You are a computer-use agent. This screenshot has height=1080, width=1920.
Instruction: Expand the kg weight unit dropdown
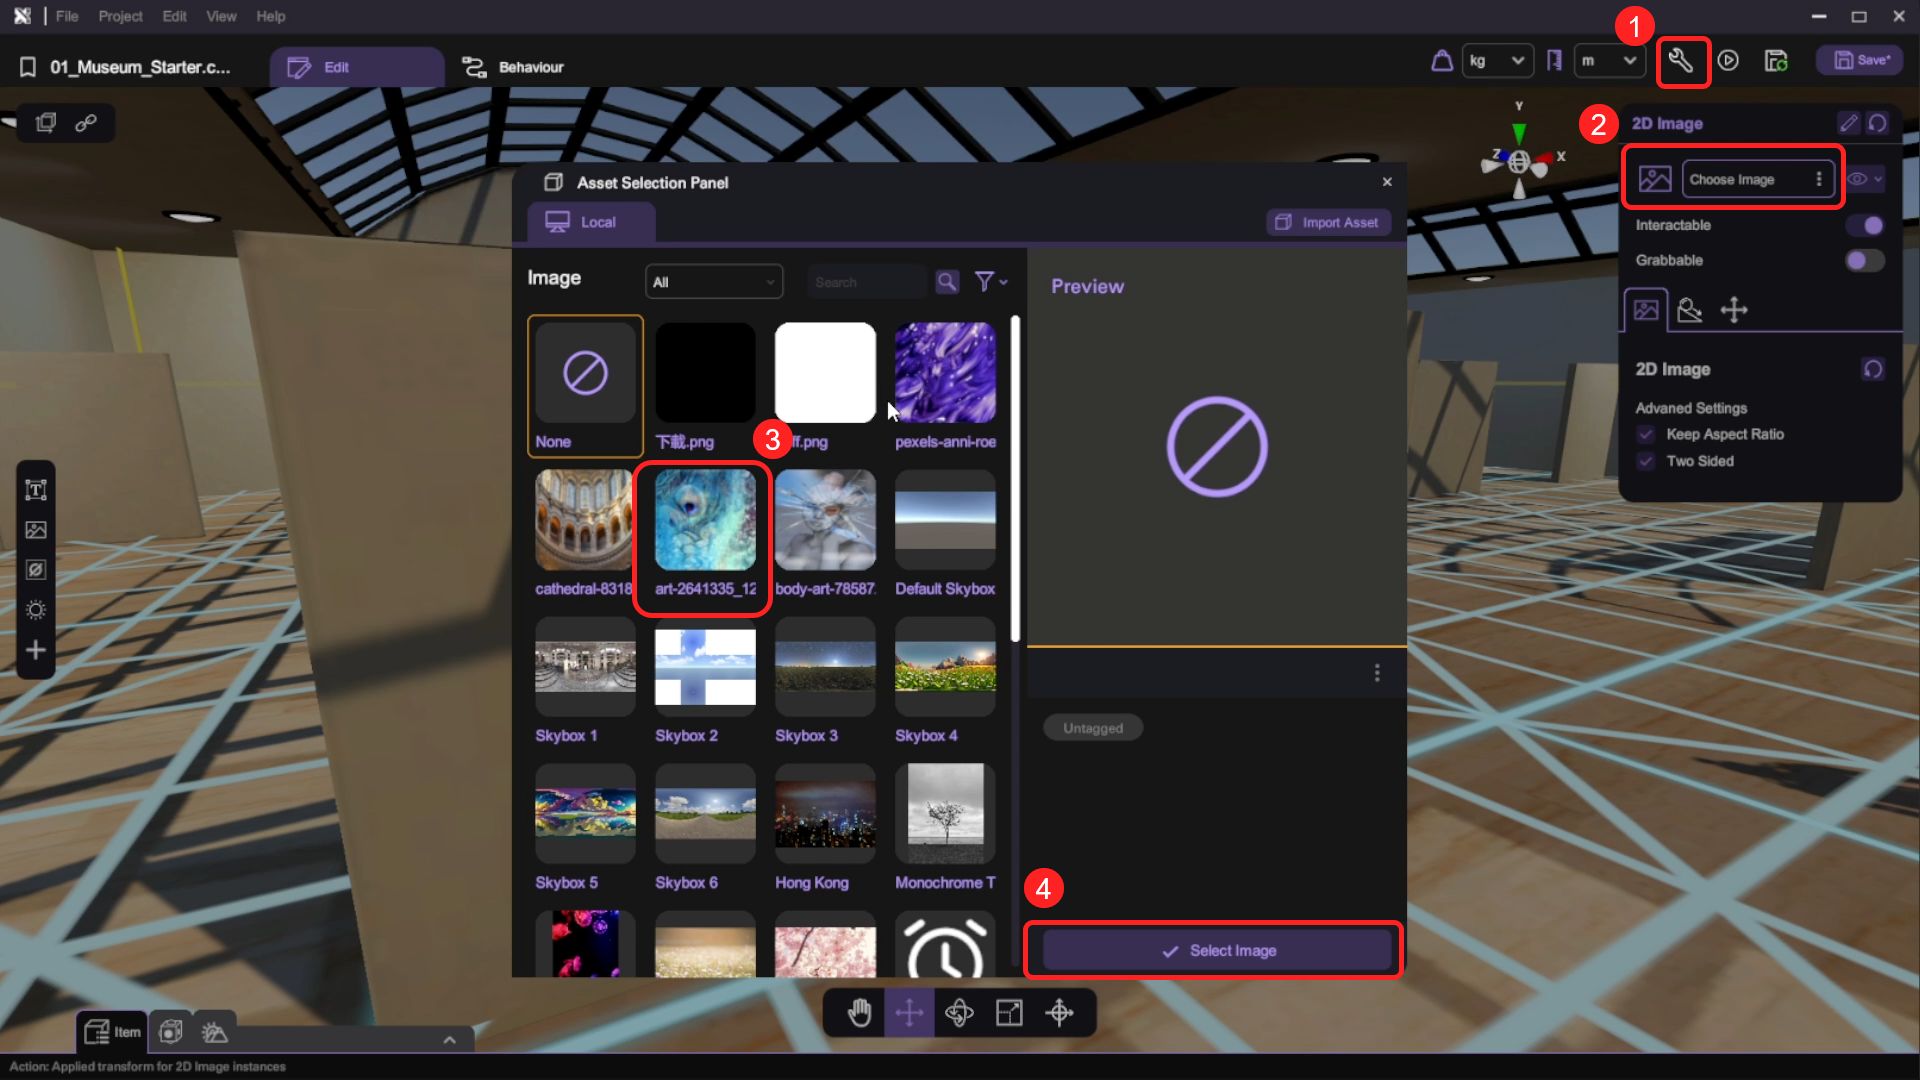click(x=1496, y=61)
